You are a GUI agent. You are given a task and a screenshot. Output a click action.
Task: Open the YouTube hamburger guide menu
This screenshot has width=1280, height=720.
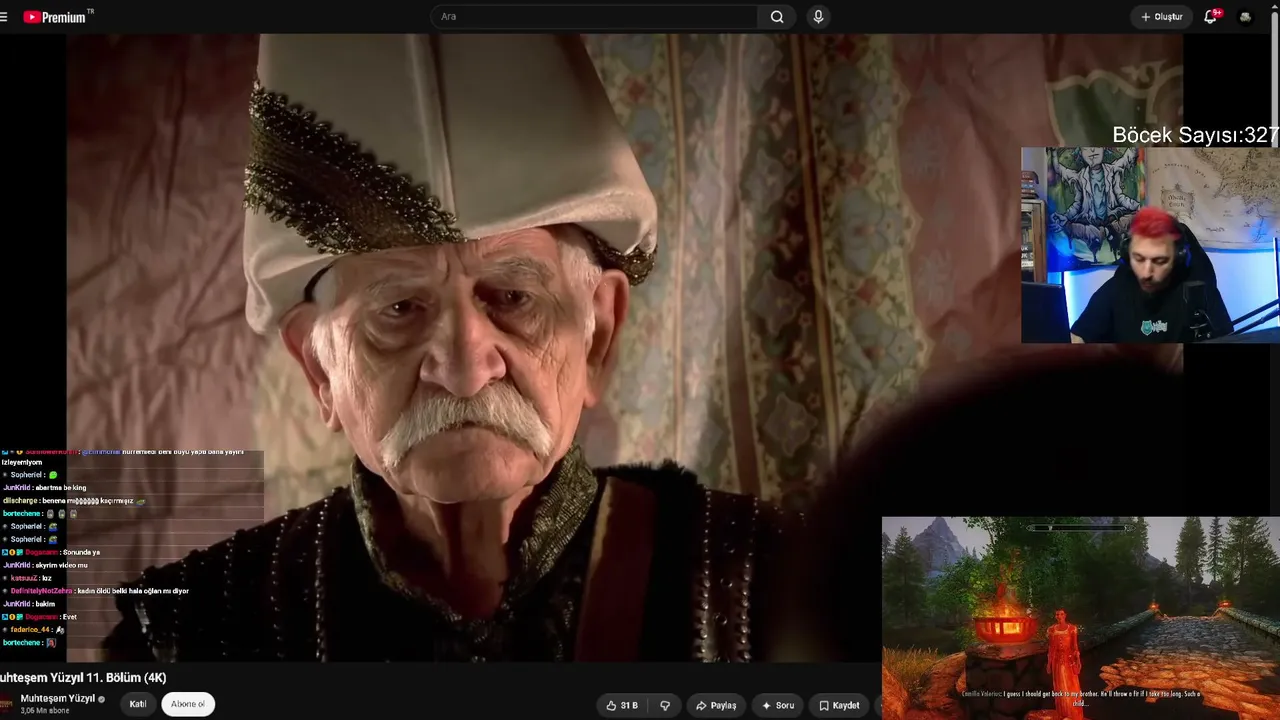3,17
